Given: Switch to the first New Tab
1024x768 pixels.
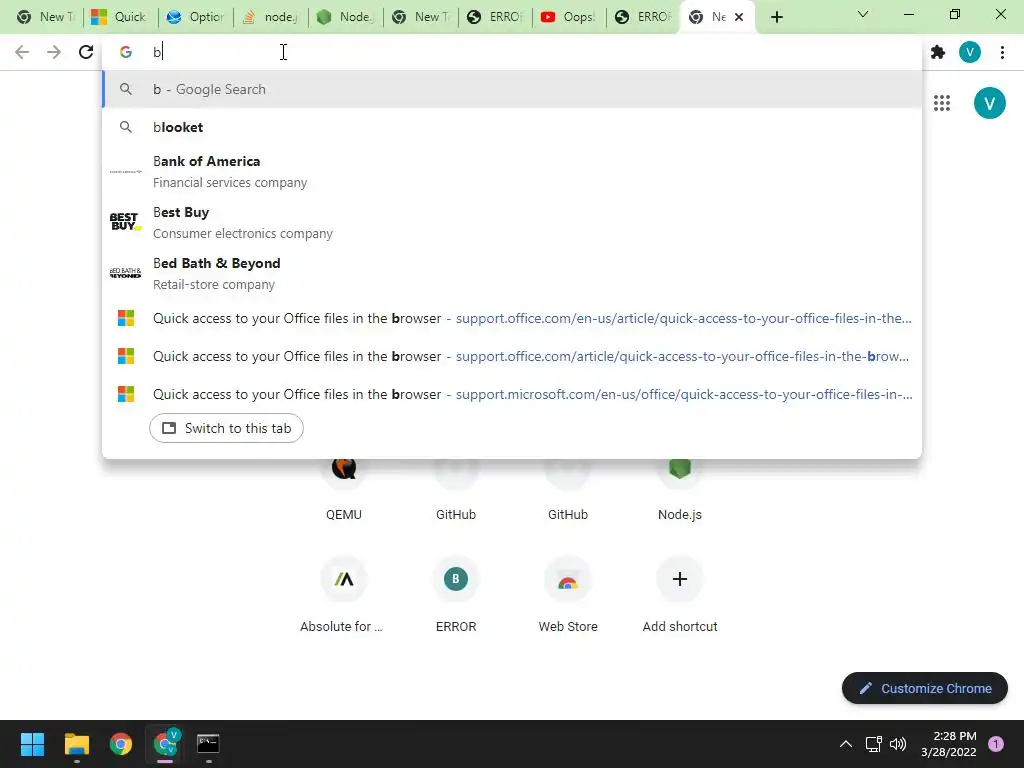Looking at the screenshot, I should [x=44, y=17].
